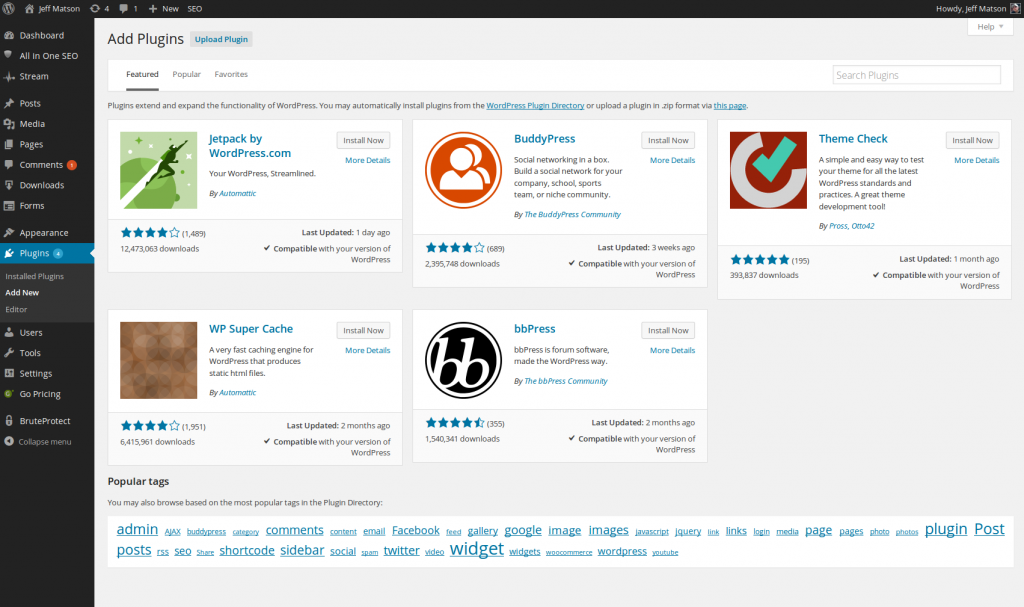Screen dimensions: 1024x607
Task: Click the 'twitter' popular tag
Action: pyautogui.click(x=402, y=551)
